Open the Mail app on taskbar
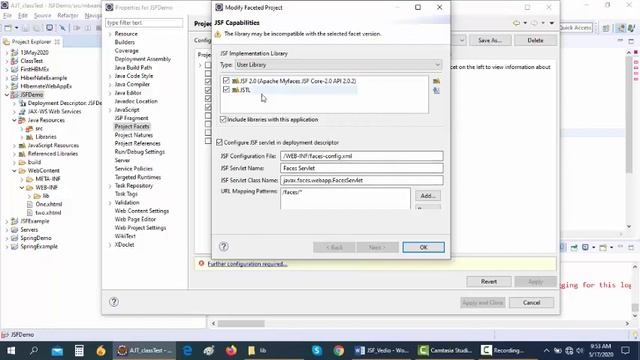The height and width of the screenshot is (360, 640). (x=57, y=350)
